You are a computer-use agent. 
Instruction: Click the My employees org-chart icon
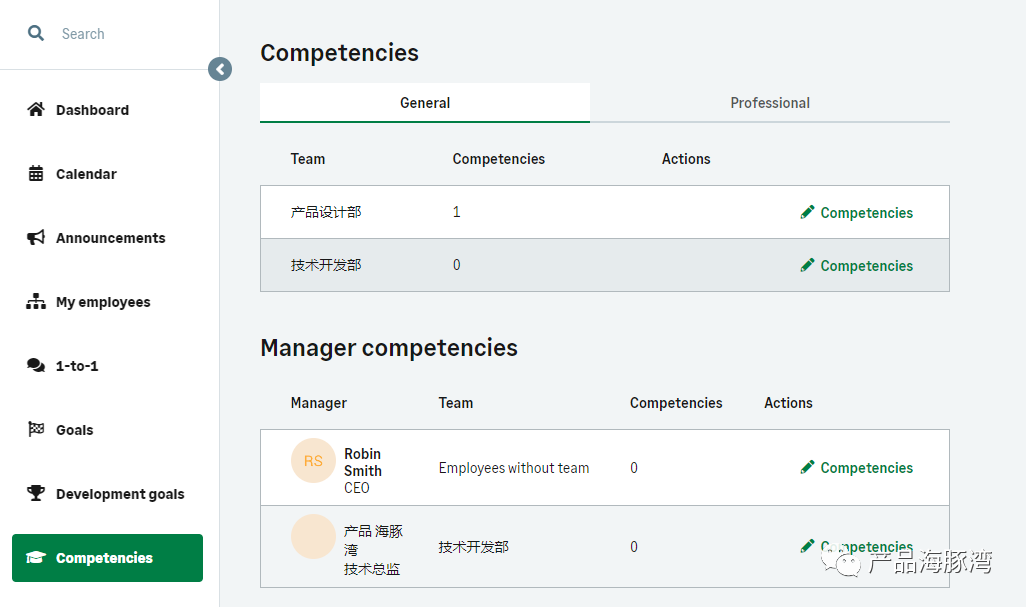pyautogui.click(x=36, y=302)
